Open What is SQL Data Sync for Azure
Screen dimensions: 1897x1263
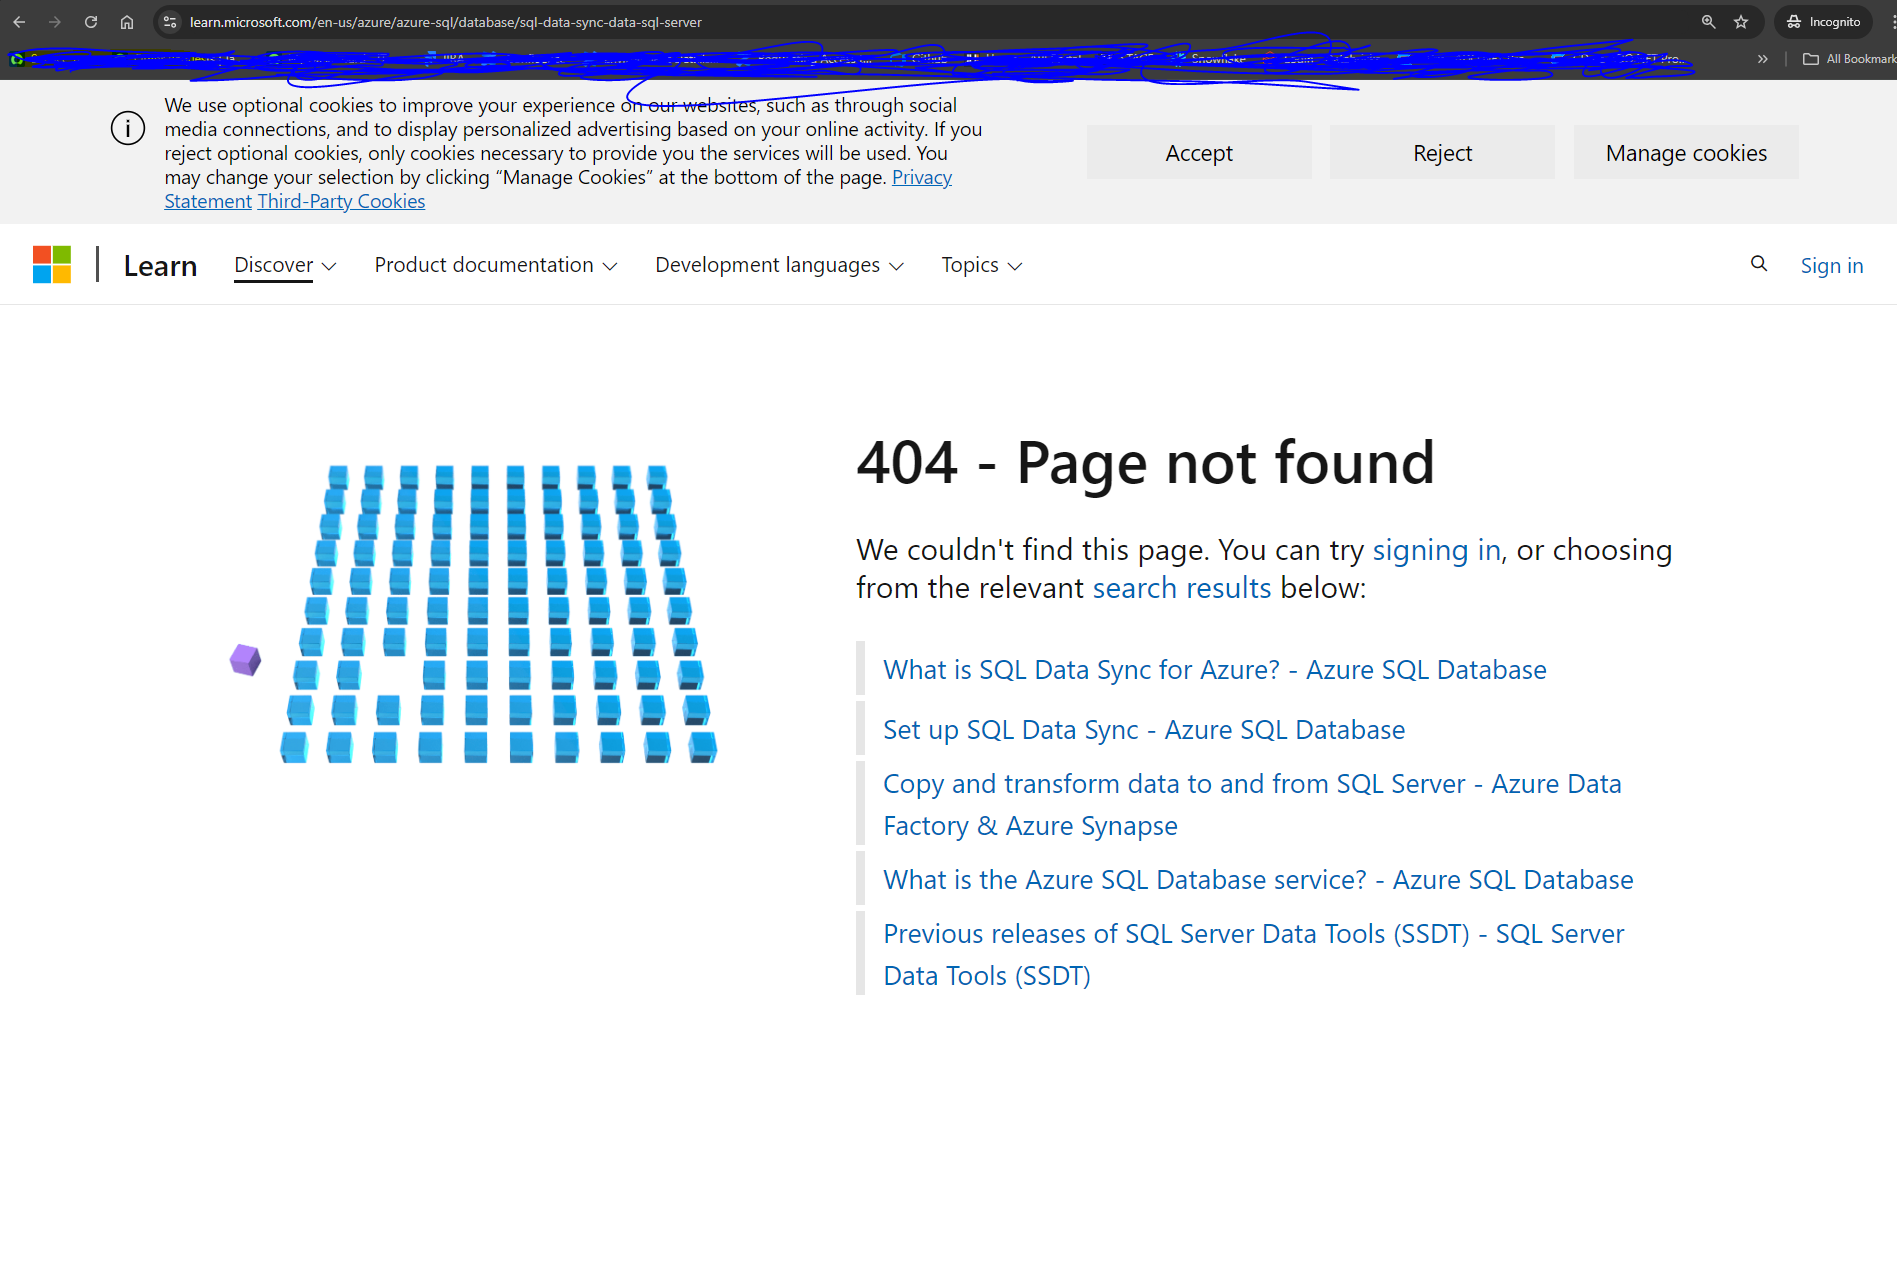pyautogui.click(x=1215, y=670)
